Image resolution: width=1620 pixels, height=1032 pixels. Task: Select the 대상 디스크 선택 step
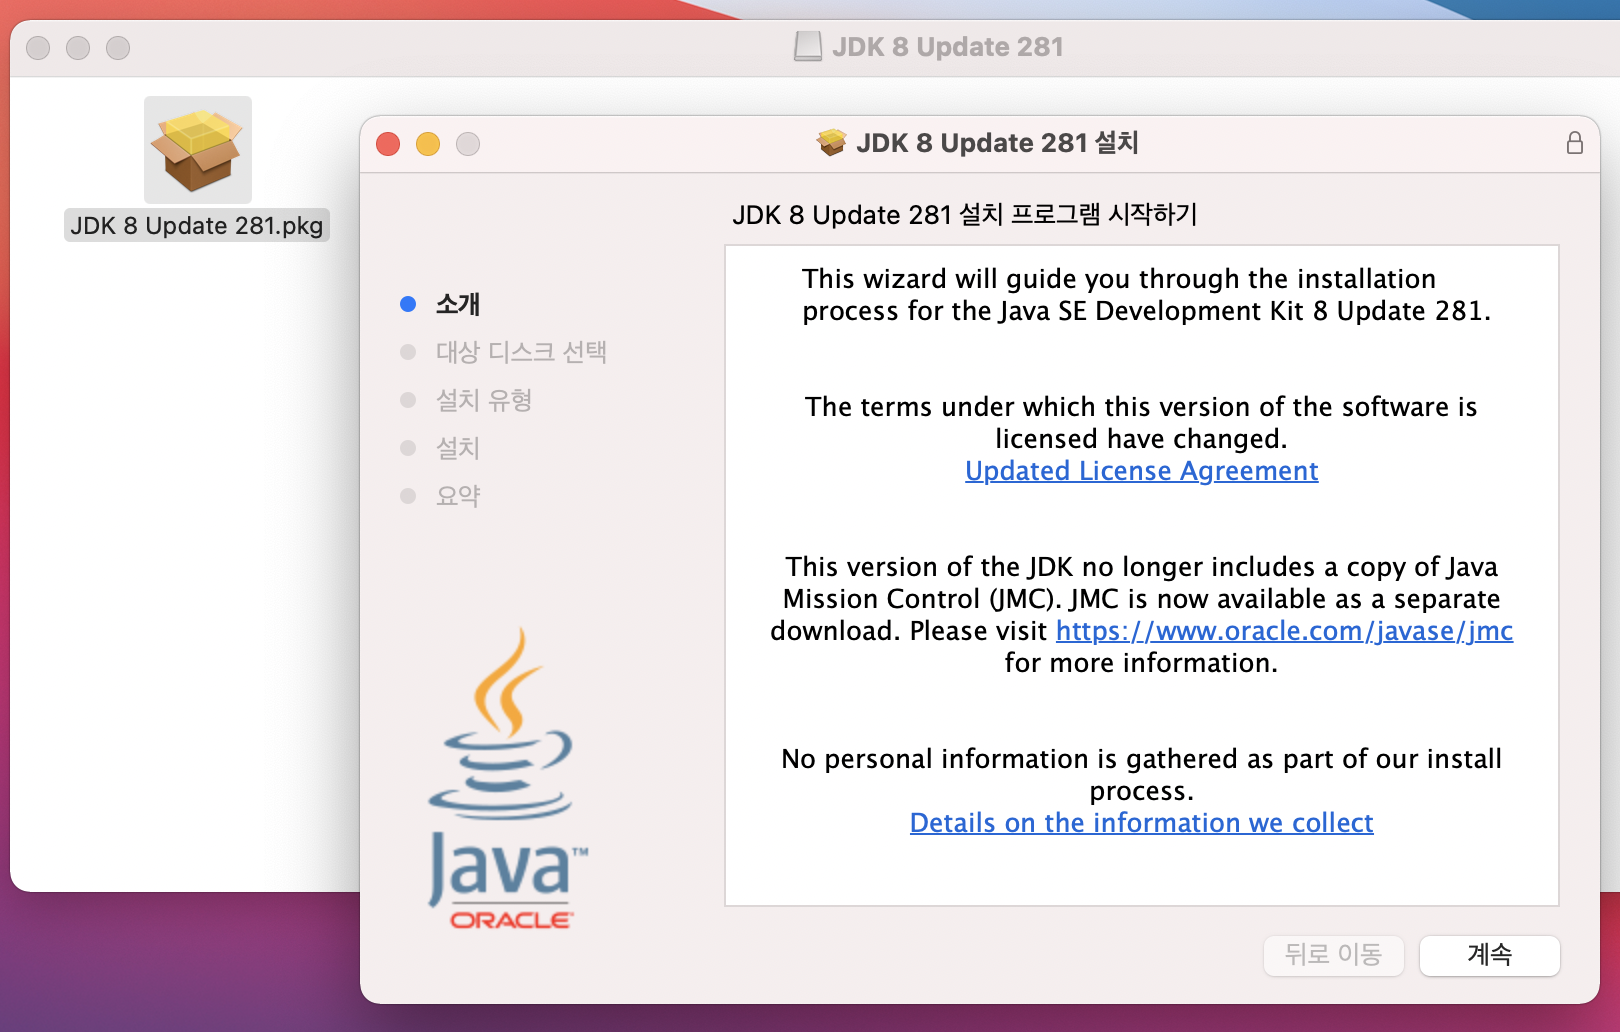tap(520, 352)
